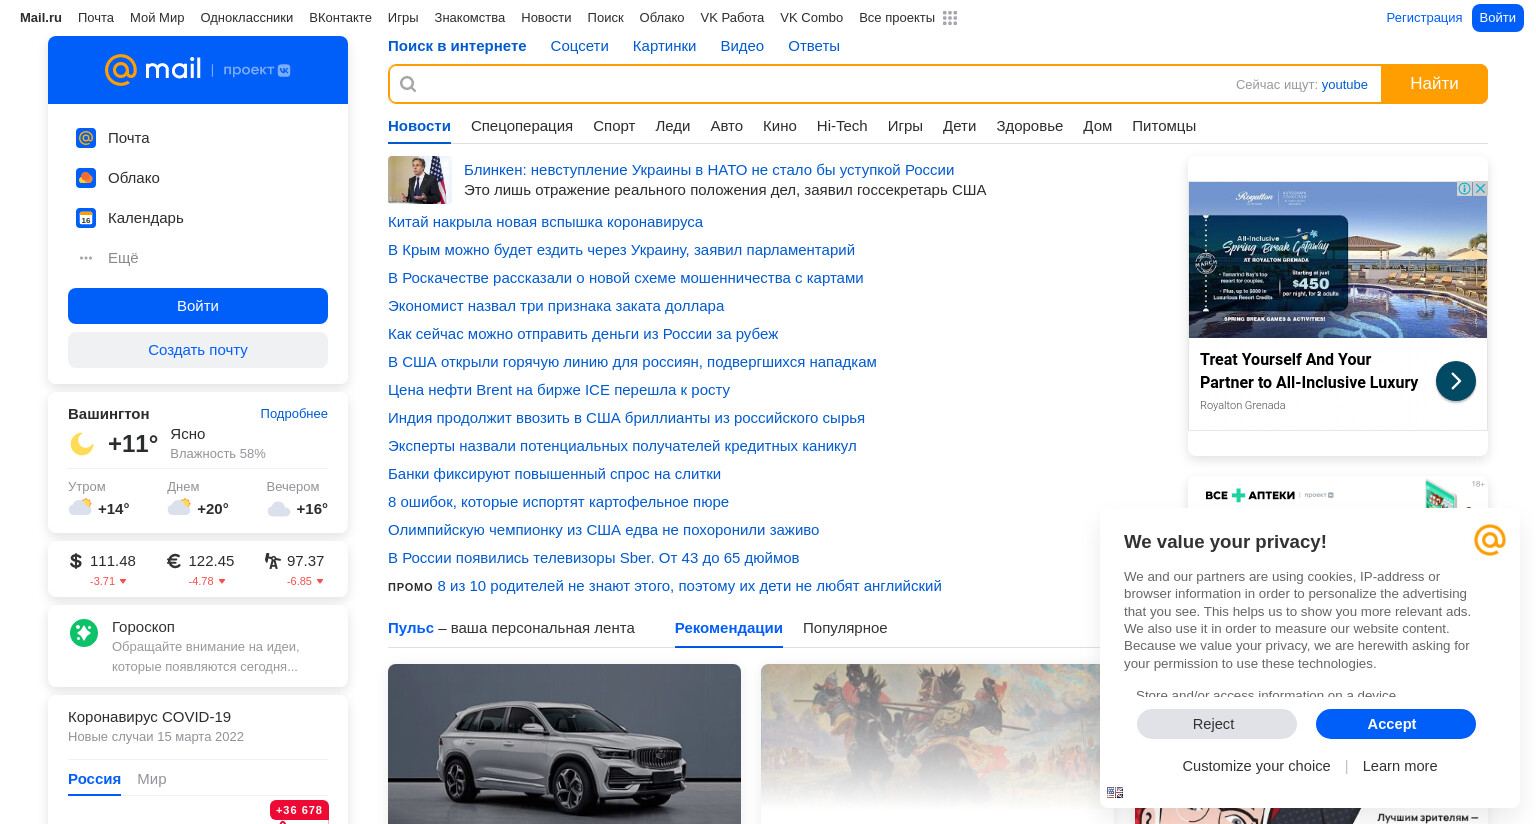Click the Royalton Grenada ad image
The width and height of the screenshot is (1536, 824).
click(1338, 260)
